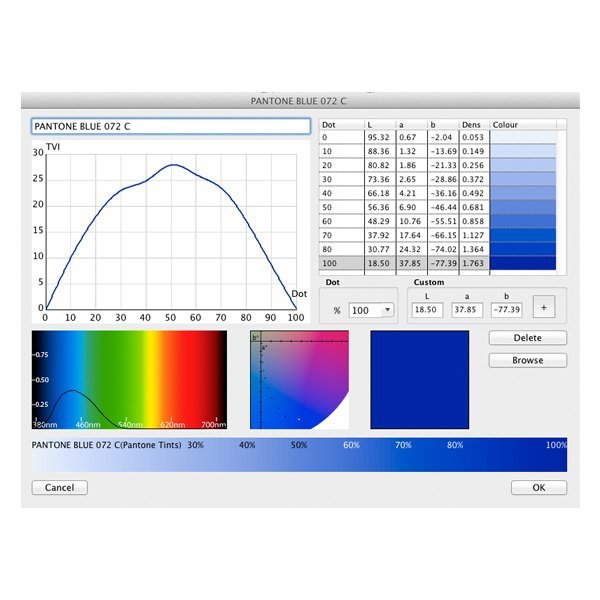Image resolution: width=600 pixels, height=600 pixels.
Task: Click the colour swatch in the 10 dot row
Action: pos(527,151)
